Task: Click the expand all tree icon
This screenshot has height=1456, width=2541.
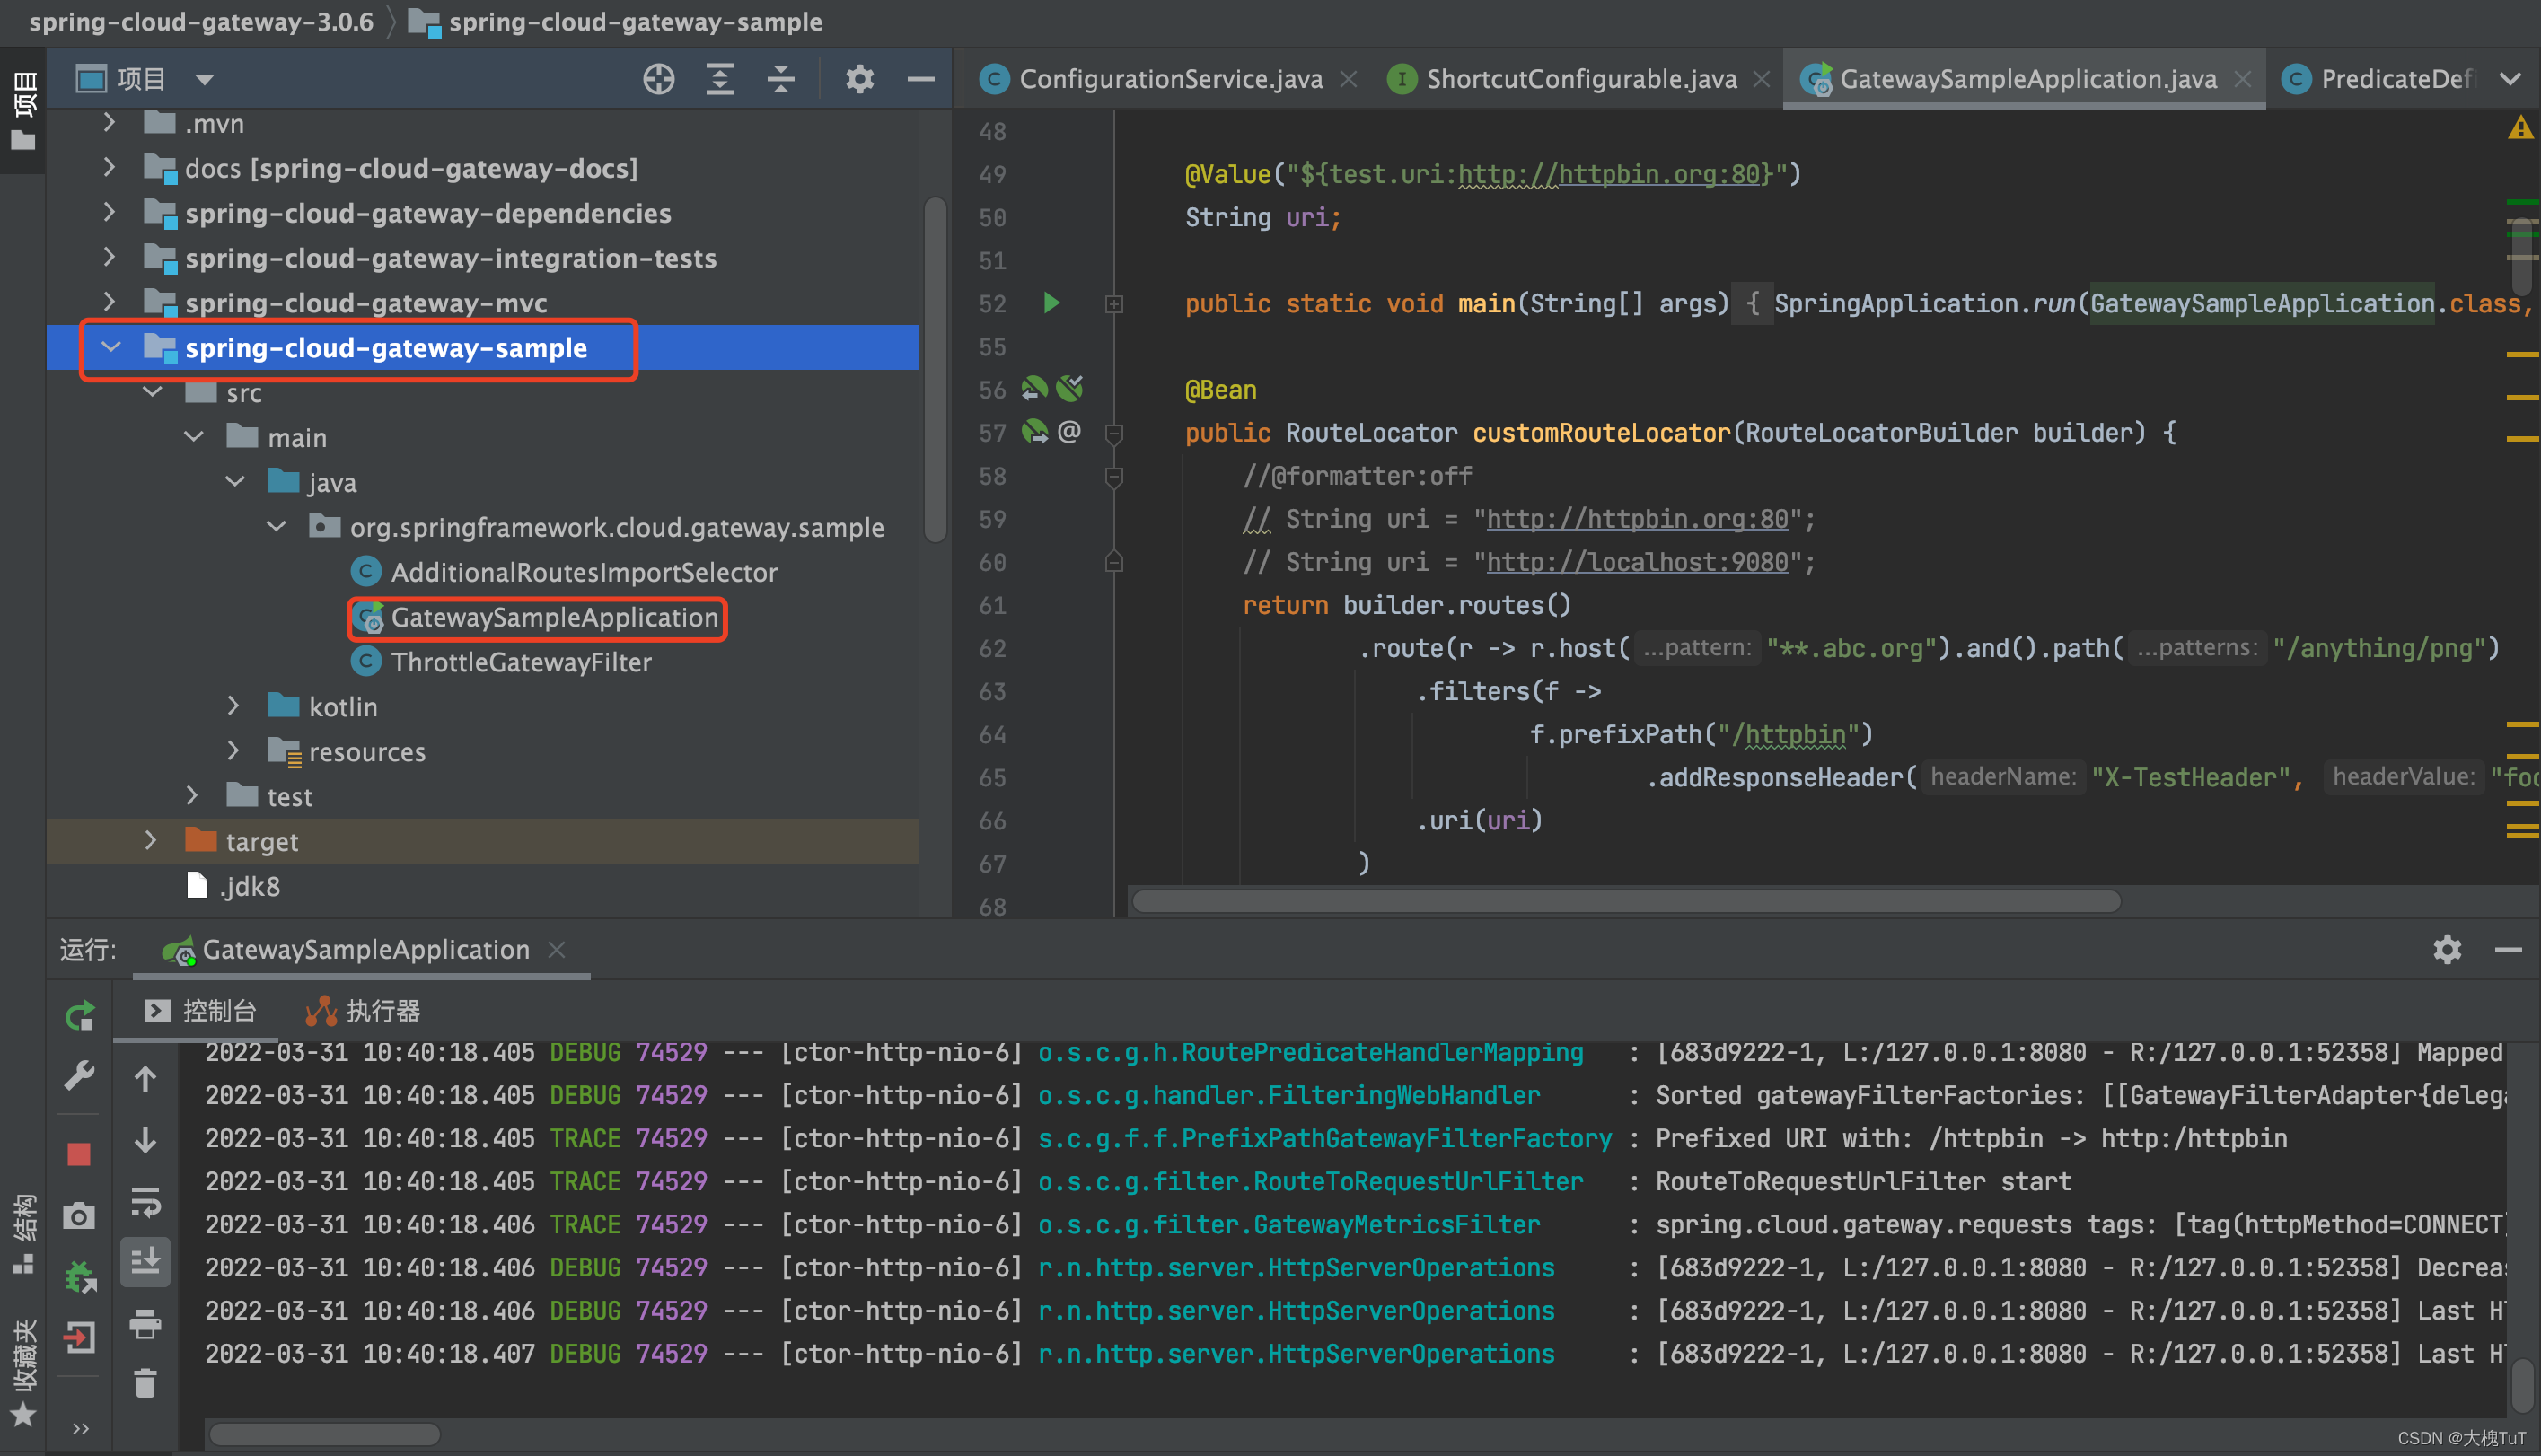Action: pos(719,79)
